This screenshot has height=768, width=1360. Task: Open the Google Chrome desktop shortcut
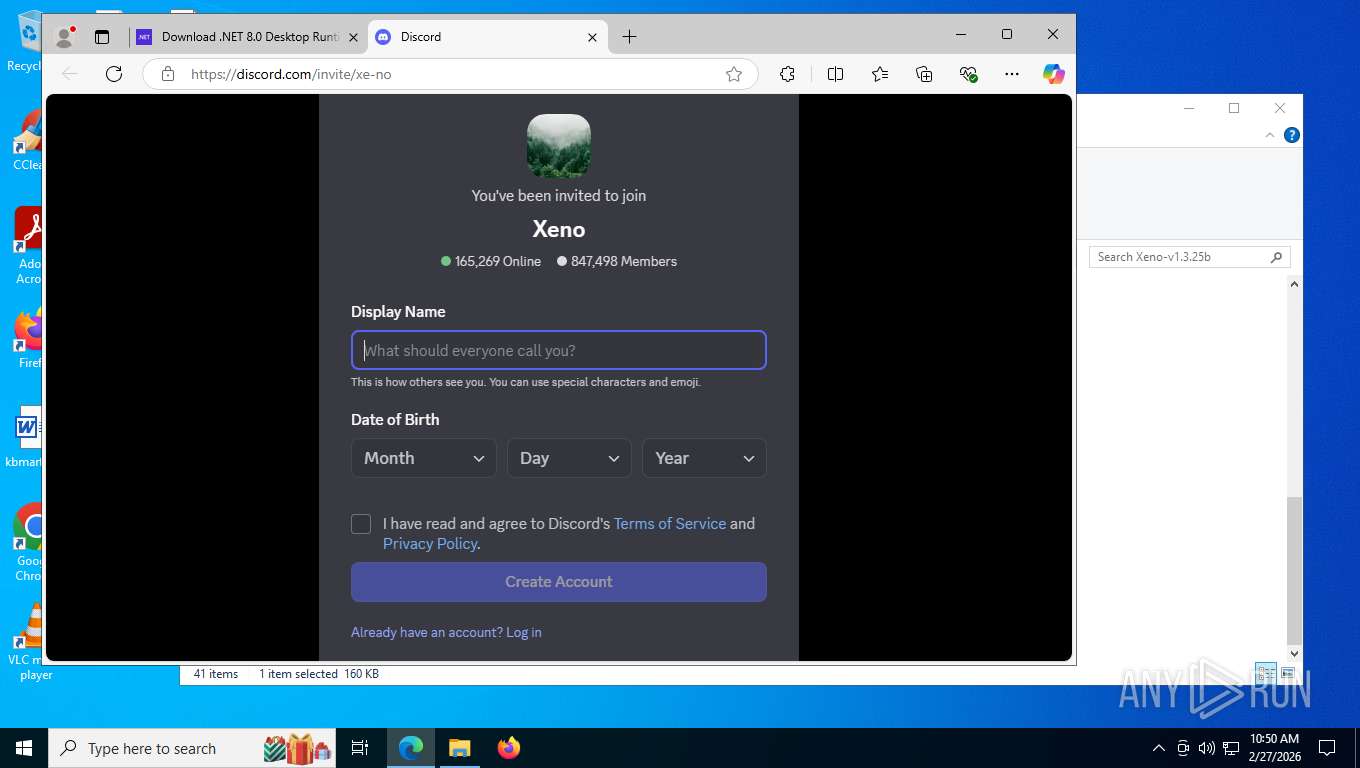pos(30,542)
